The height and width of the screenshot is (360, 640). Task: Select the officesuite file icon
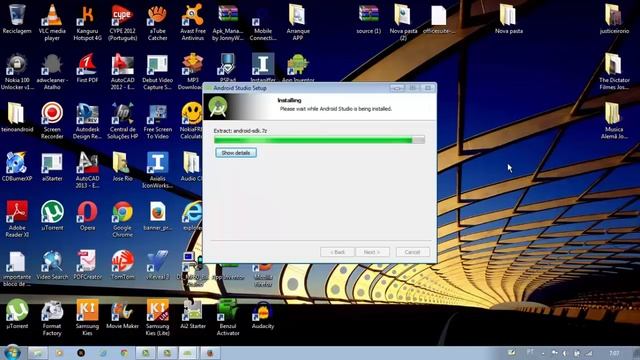[x=439, y=19]
